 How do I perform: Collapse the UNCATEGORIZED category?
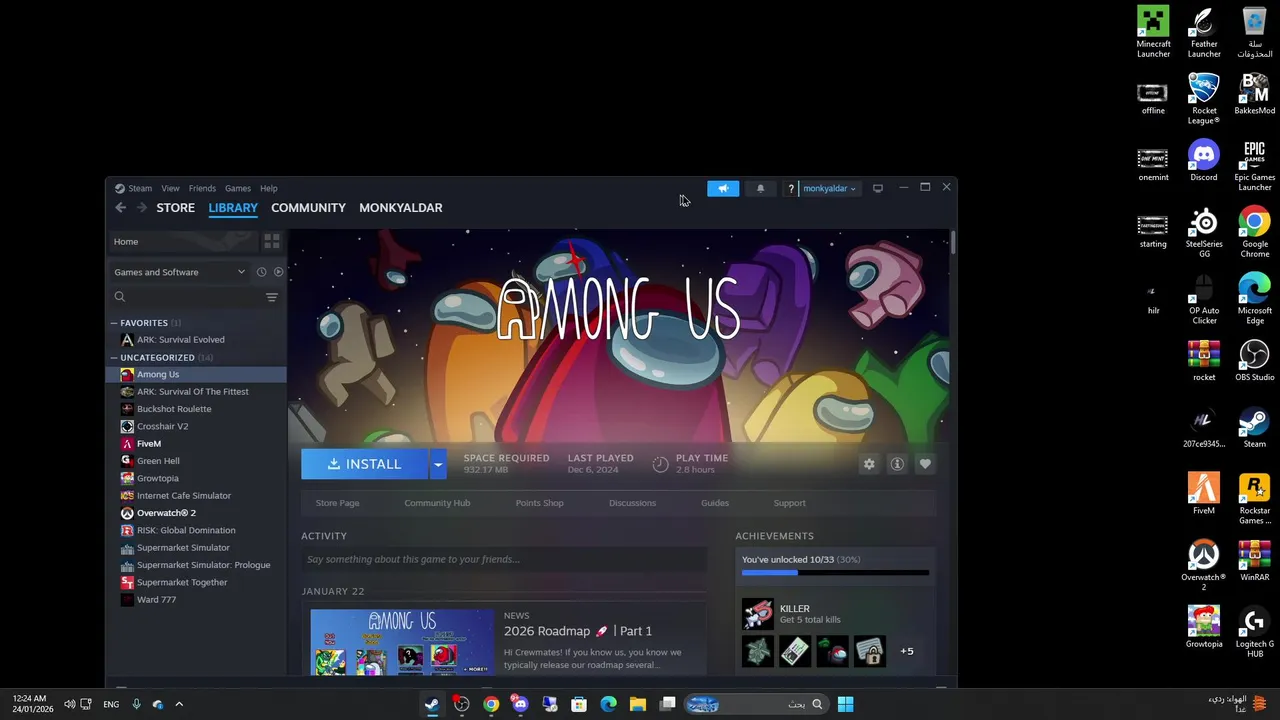click(x=114, y=357)
